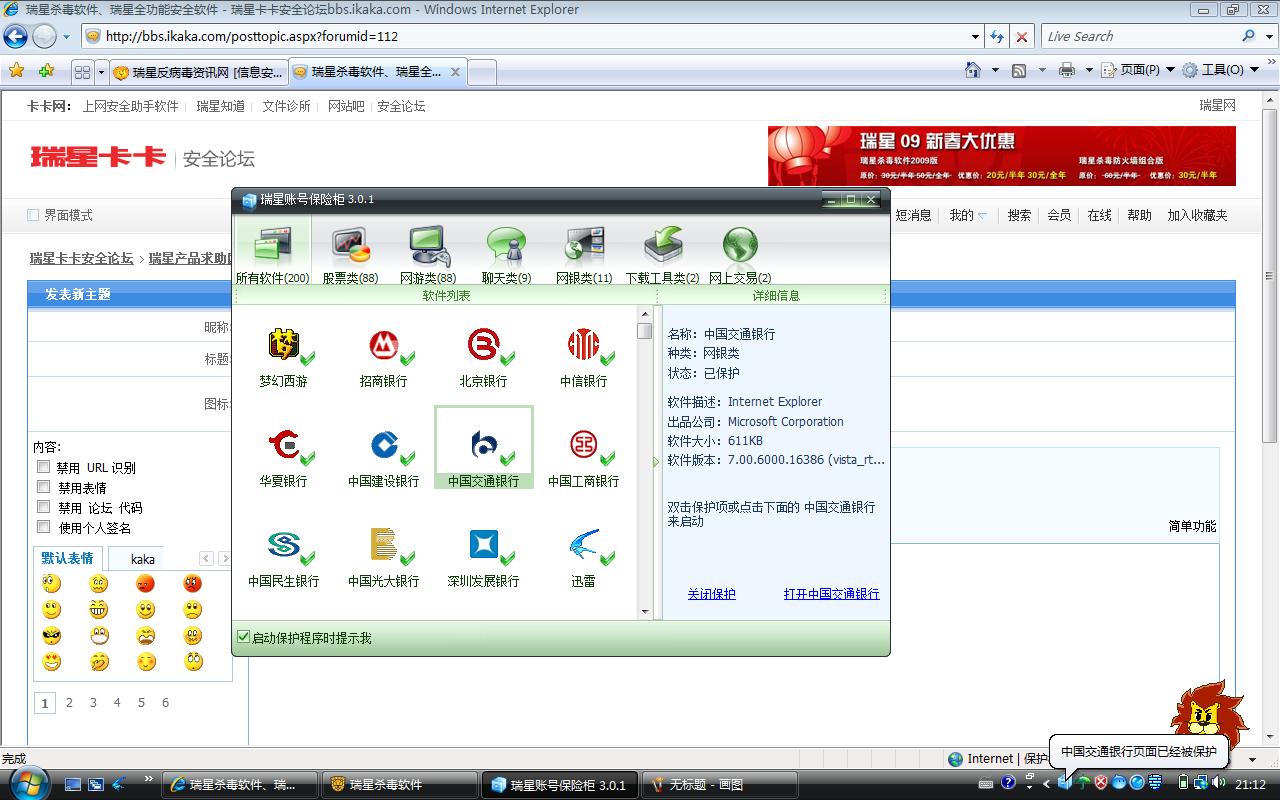This screenshot has width=1280, height=800.
Task: Toggle 启动保护程序时提示我 checkbox
Action: 243,637
